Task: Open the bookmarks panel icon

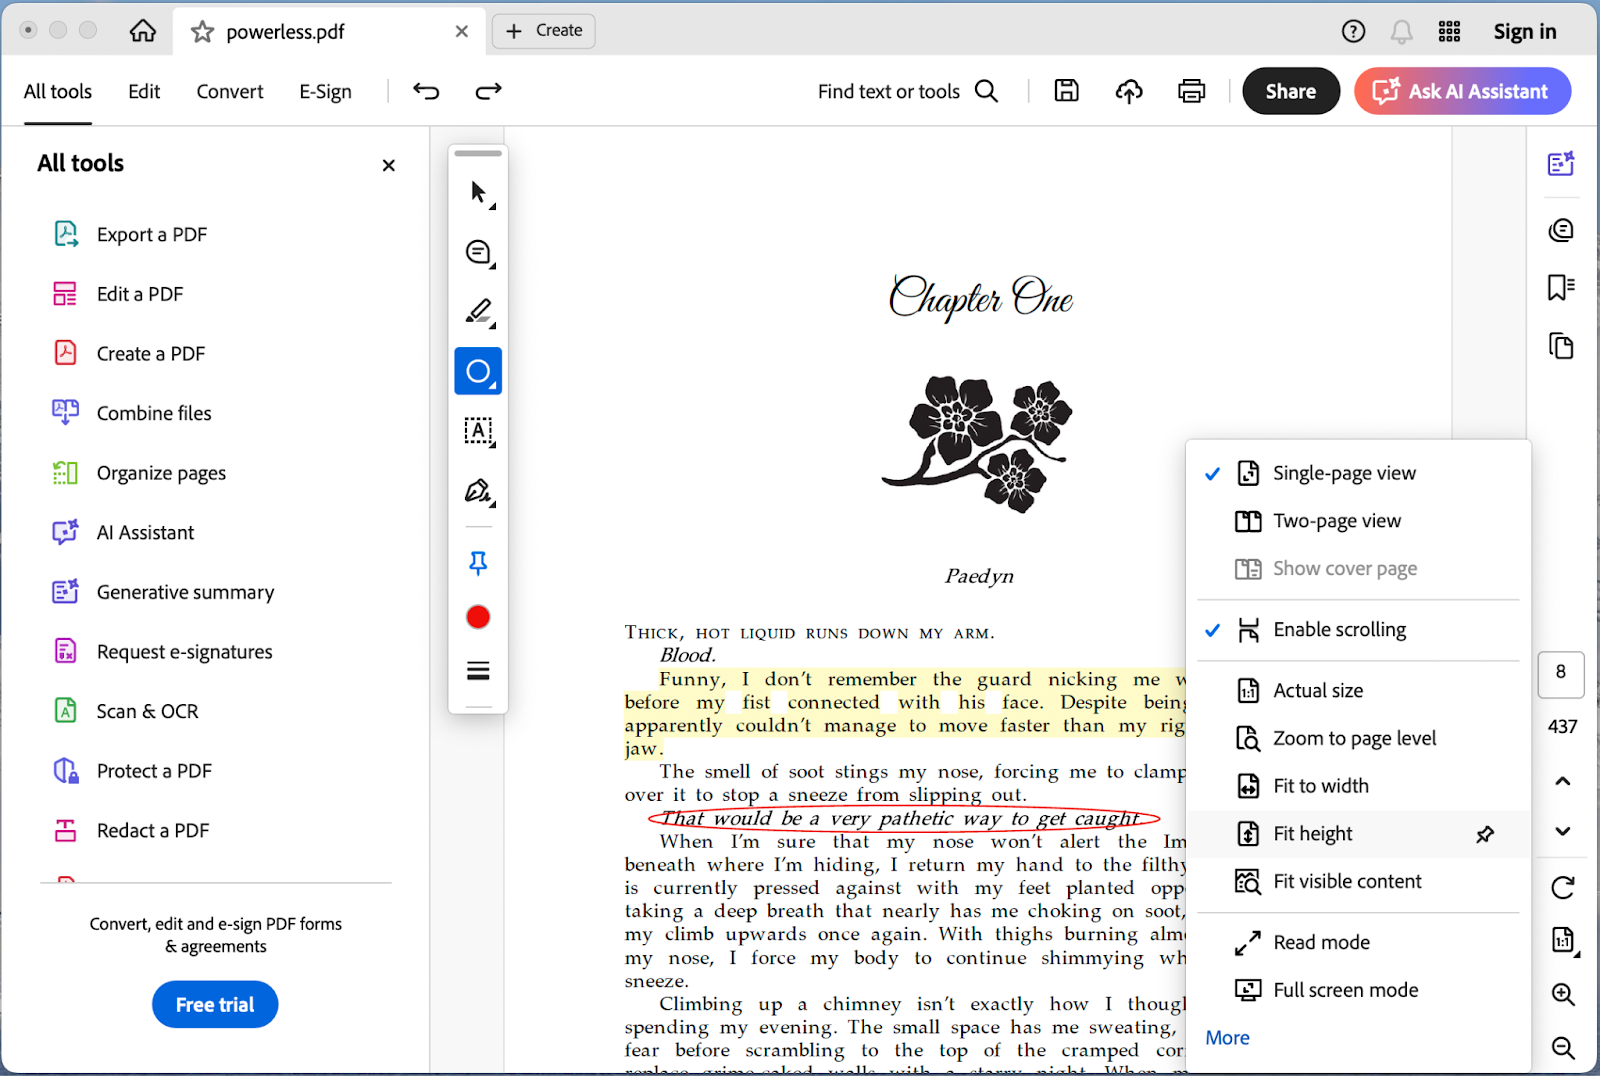Action: (x=1561, y=288)
